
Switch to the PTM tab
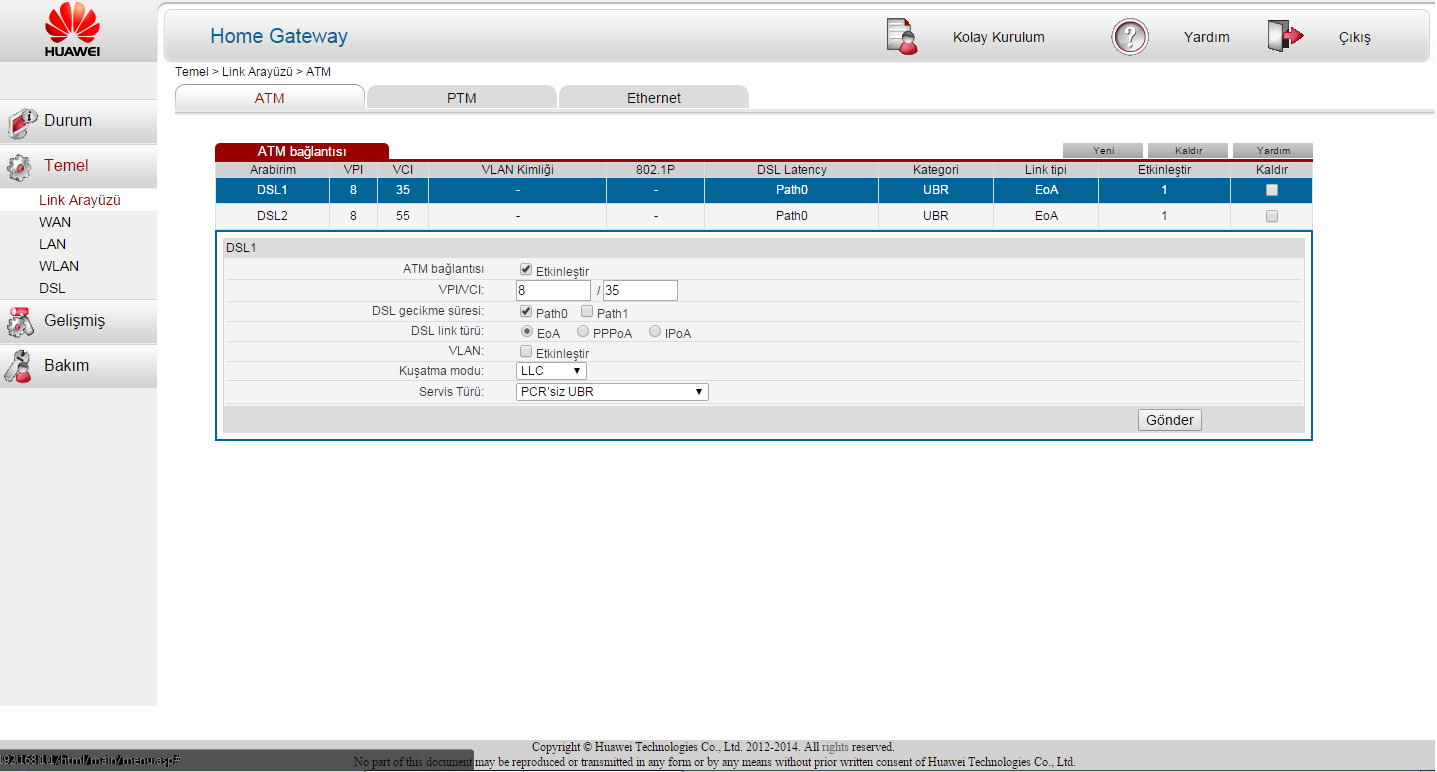(462, 98)
